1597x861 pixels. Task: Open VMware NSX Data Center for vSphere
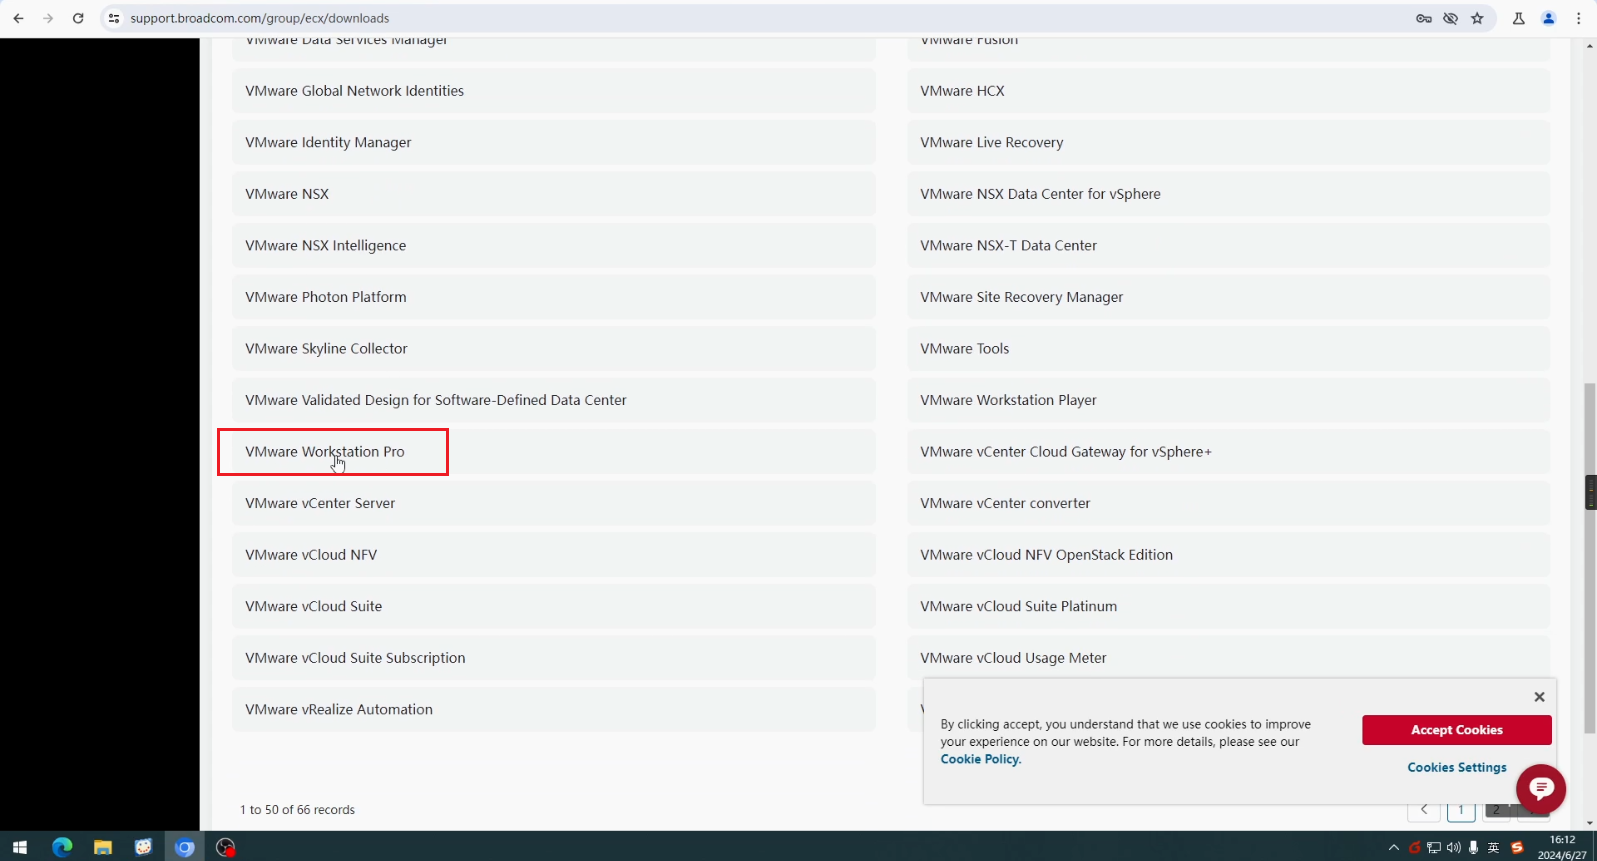coord(1229,194)
